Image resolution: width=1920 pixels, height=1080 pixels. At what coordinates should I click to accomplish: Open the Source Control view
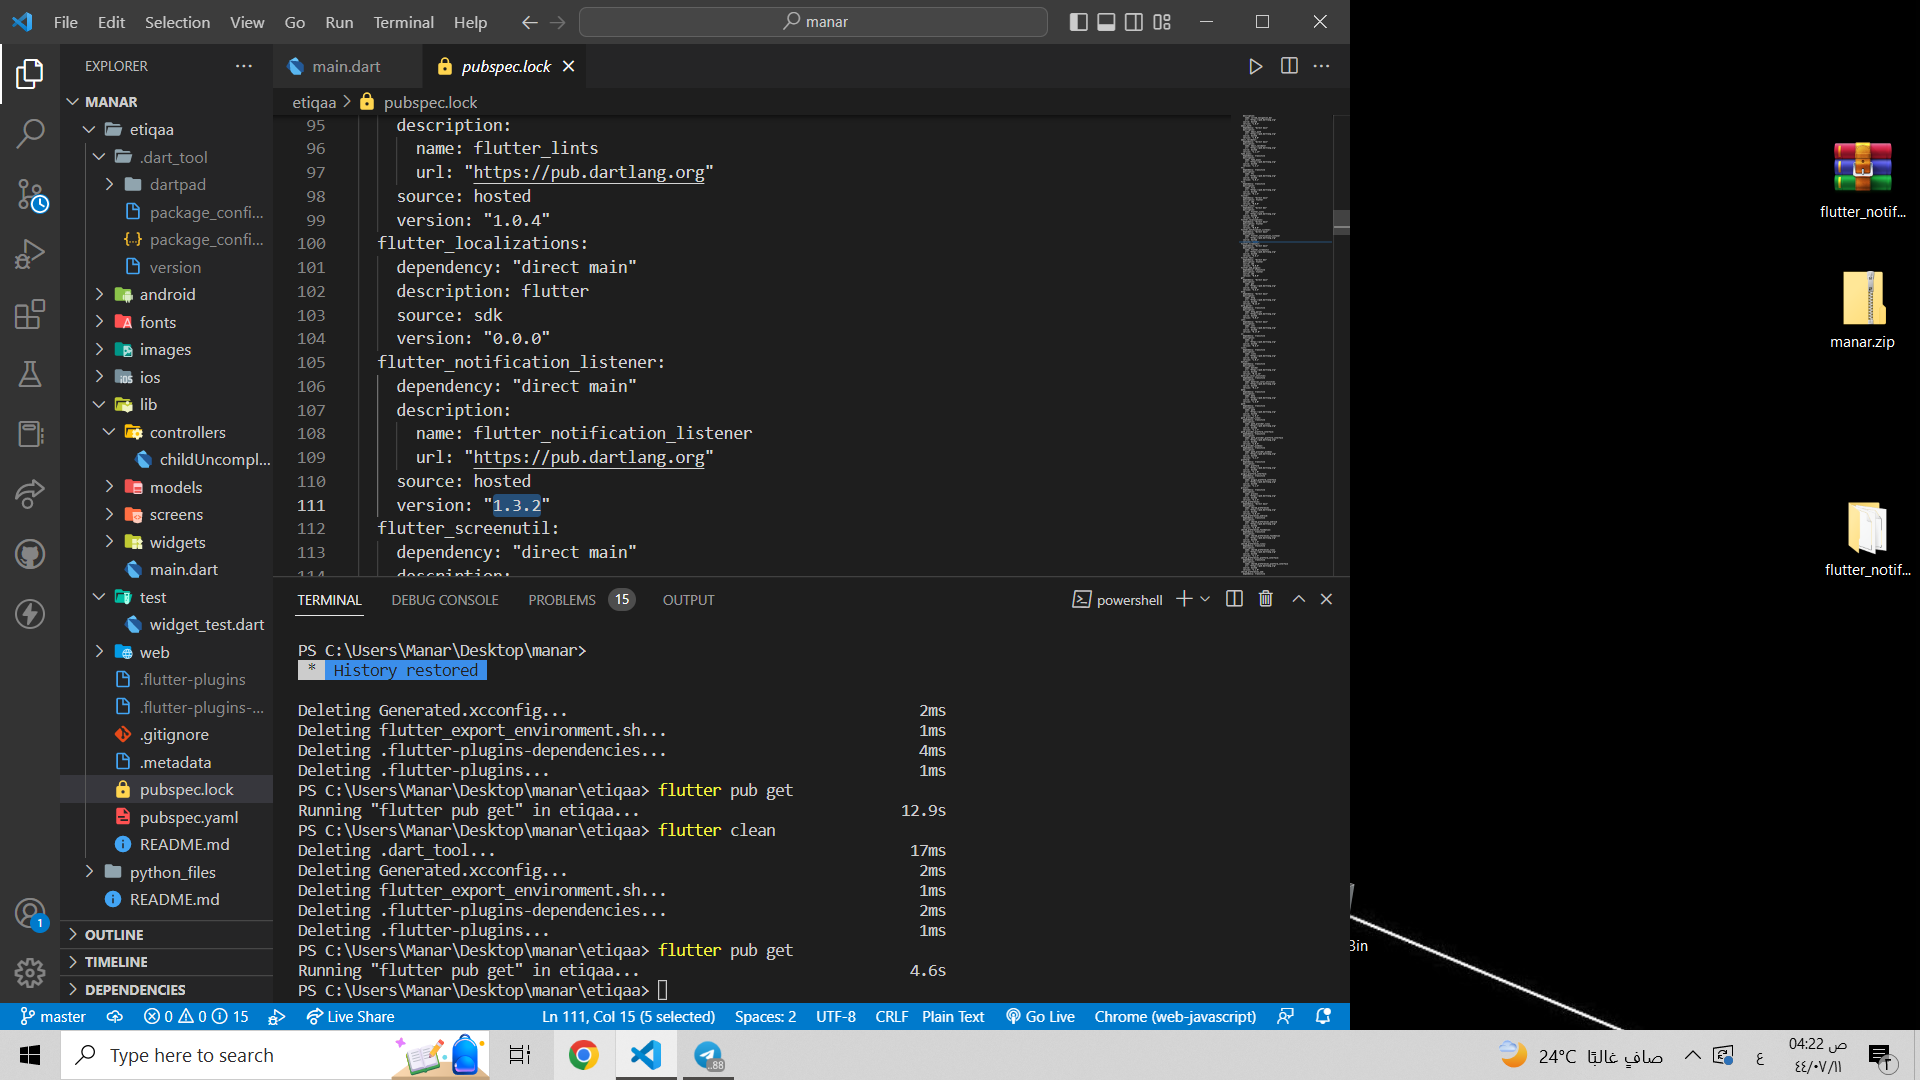tap(30, 195)
